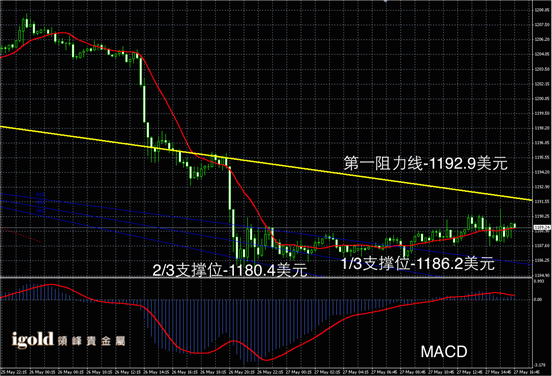Click the MACD 0.00 zero level label
The width and height of the screenshot is (552, 376).
pos(538,300)
